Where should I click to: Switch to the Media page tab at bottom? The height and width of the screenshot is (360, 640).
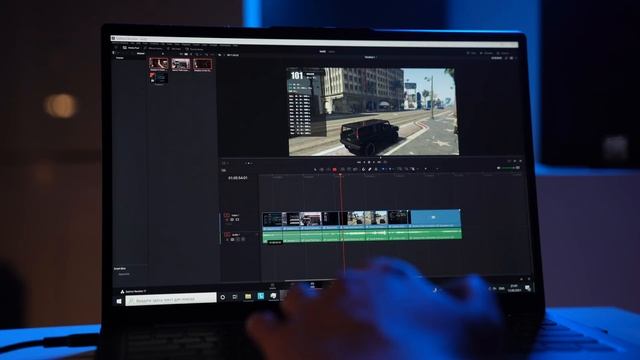point(273,286)
